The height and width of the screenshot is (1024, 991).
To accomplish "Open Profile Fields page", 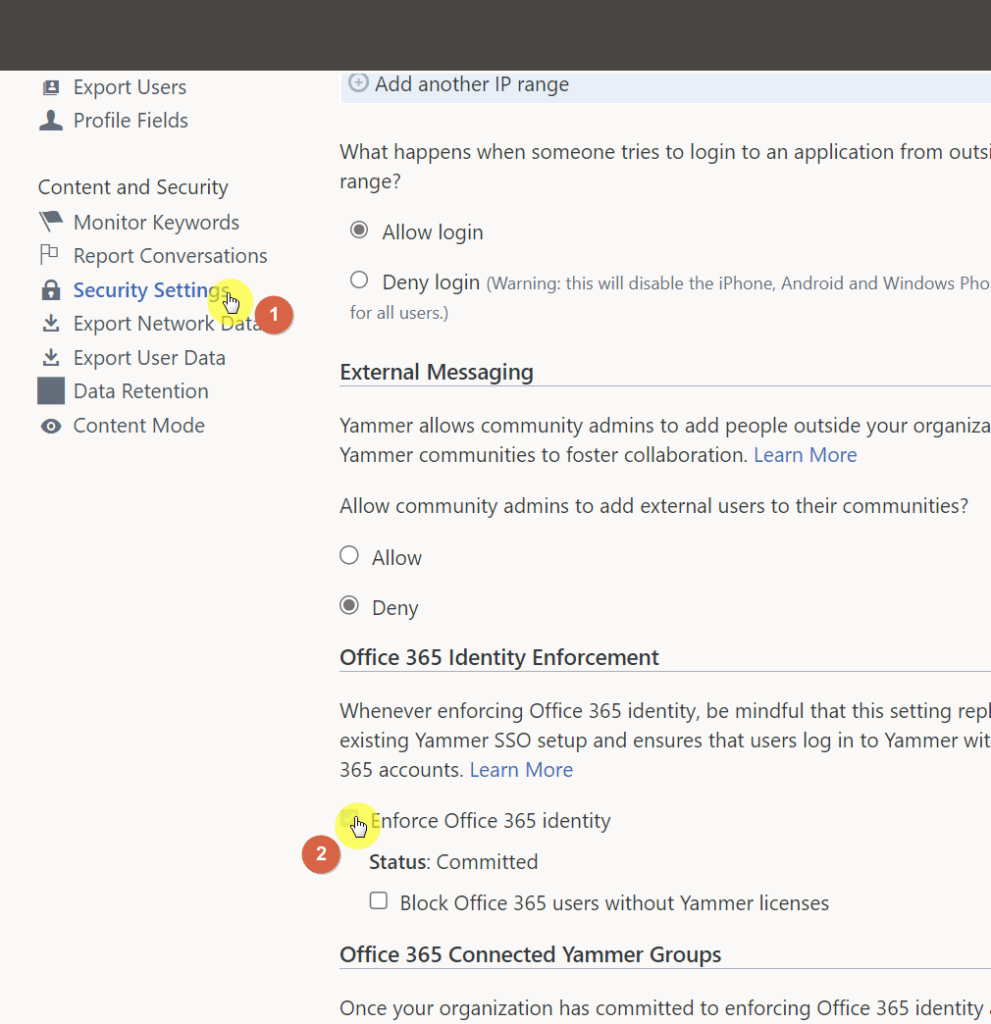I will 131,121.
